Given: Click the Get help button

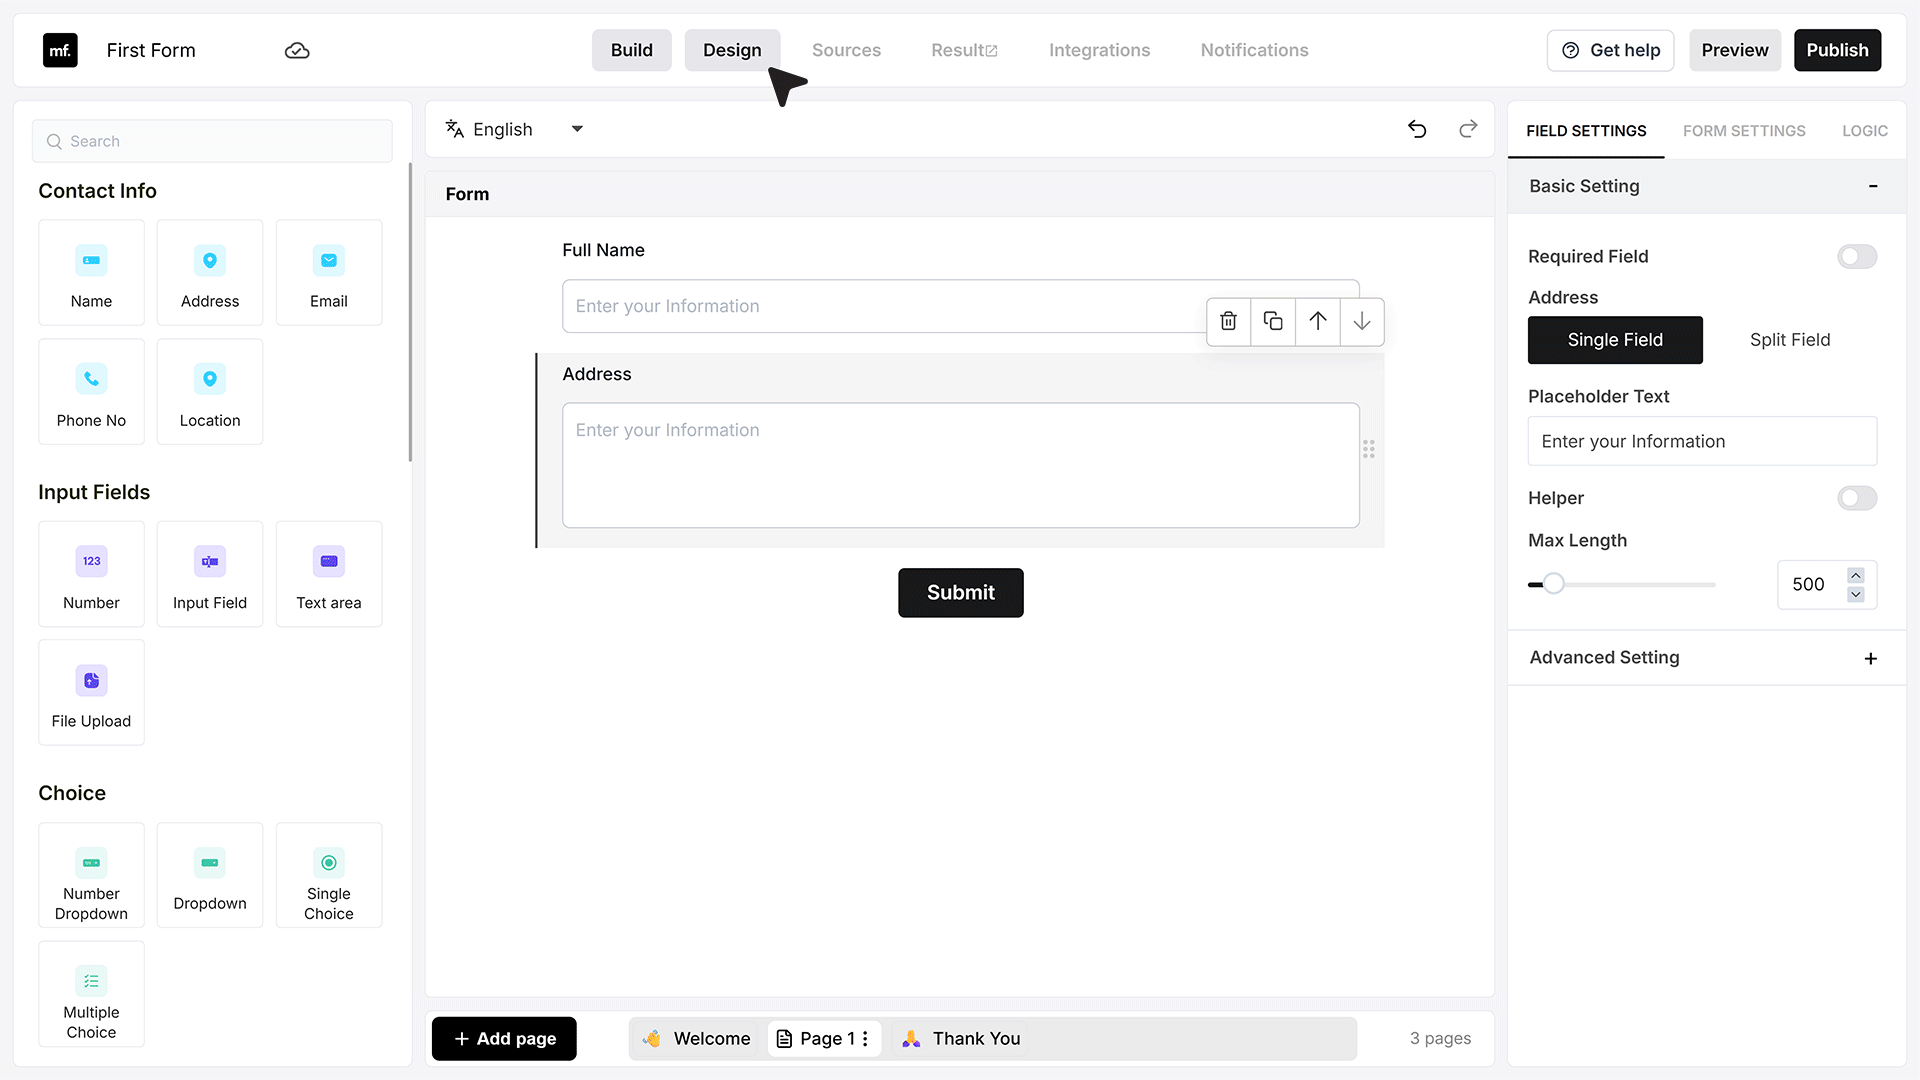Looking at the screenshot, I should pyautogui.click(x=1611, y=50).
